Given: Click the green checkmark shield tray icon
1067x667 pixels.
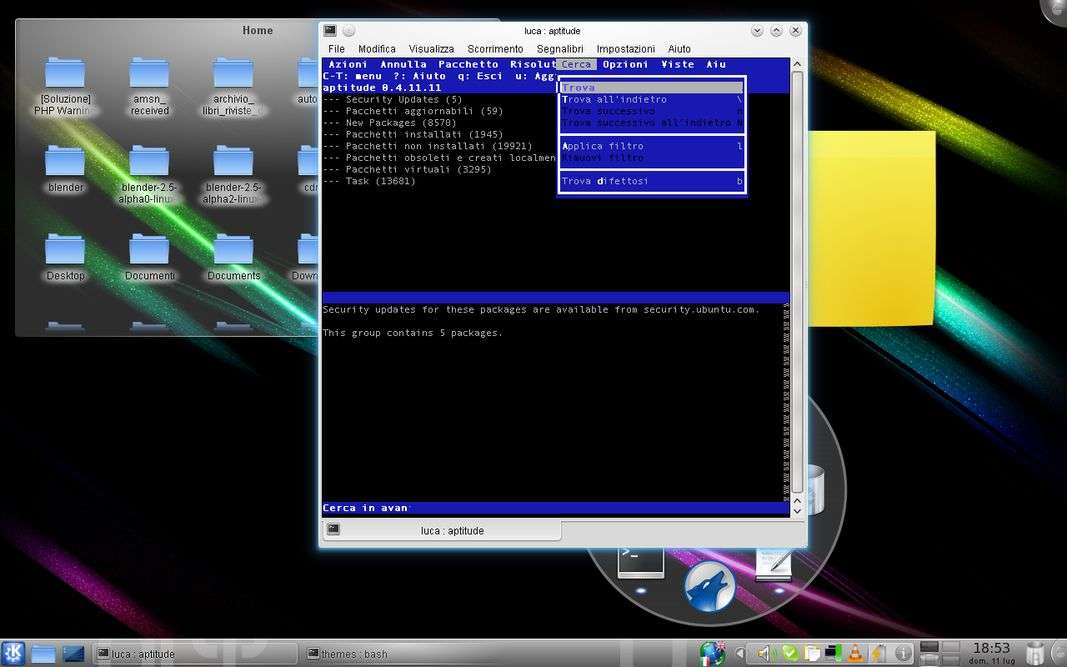Looking at the screenshot, I should click(790, 654).
